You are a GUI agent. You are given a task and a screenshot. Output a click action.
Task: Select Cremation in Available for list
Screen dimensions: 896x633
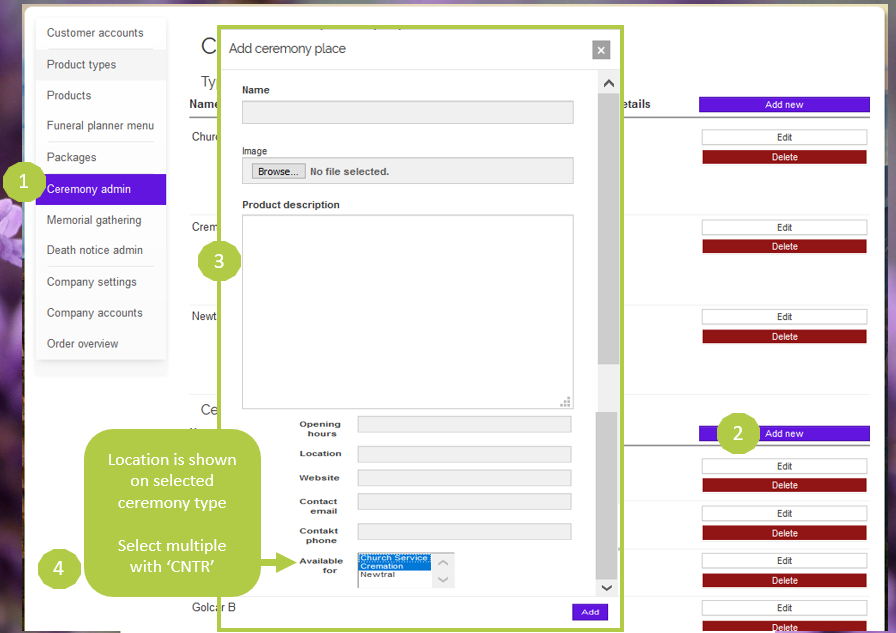pos(394,566)
